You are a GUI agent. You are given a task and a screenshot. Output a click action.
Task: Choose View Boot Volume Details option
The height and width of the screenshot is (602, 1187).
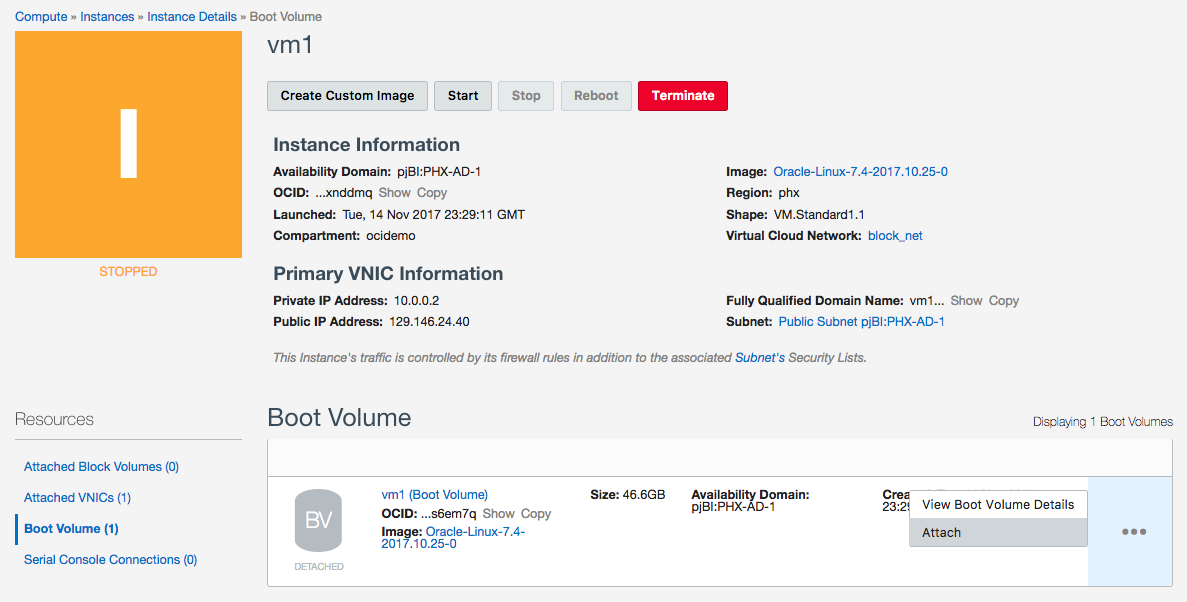[997, 505]
